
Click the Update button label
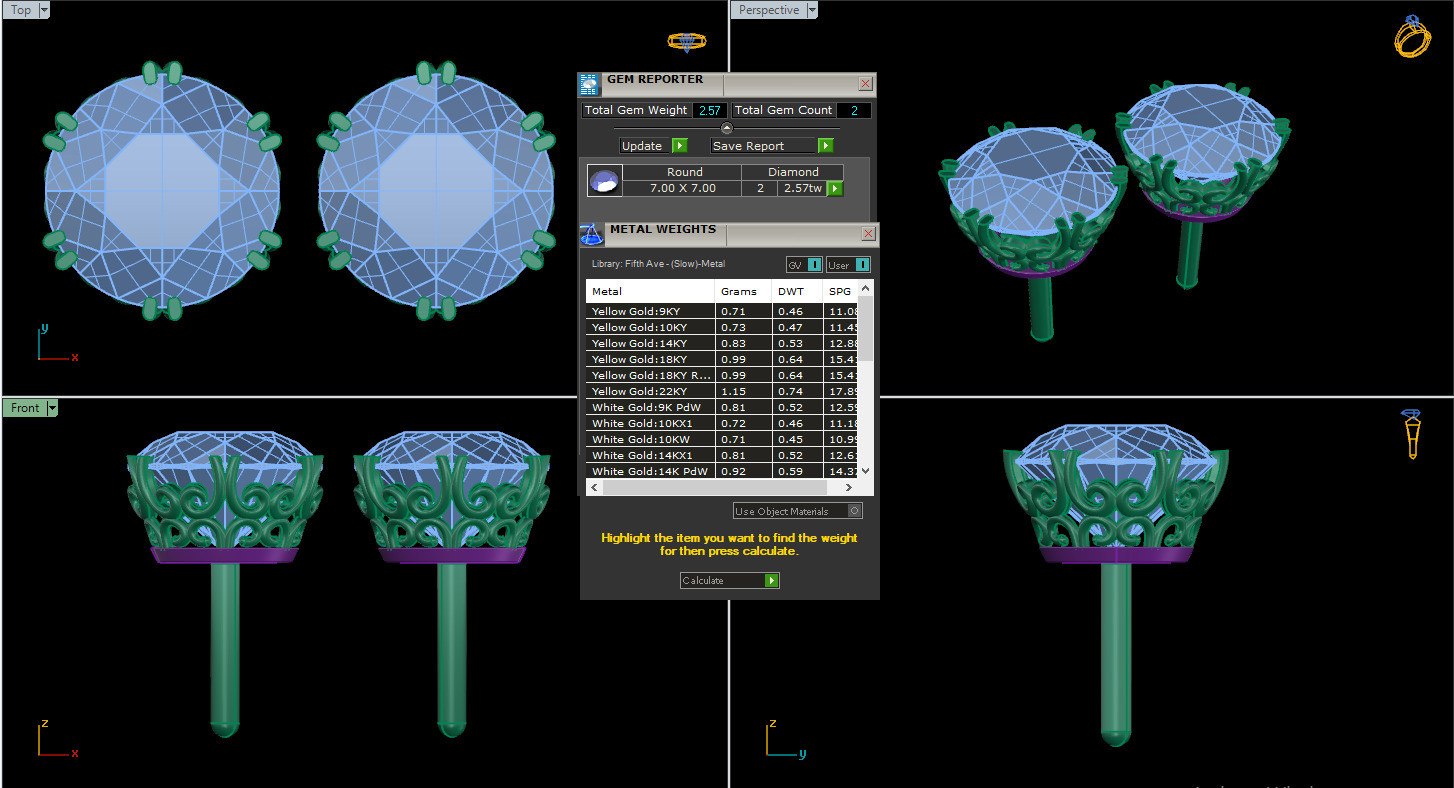pos(642,146)
